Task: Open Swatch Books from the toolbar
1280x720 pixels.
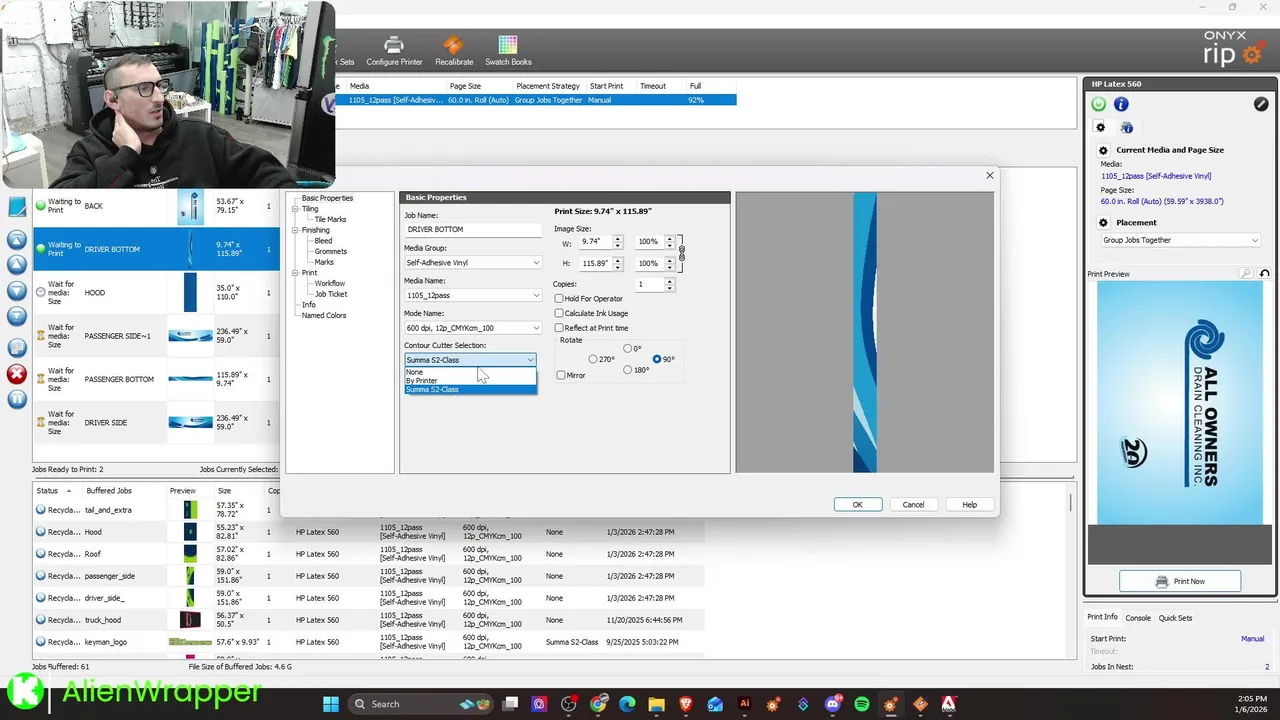Action: tap(508, 51)
